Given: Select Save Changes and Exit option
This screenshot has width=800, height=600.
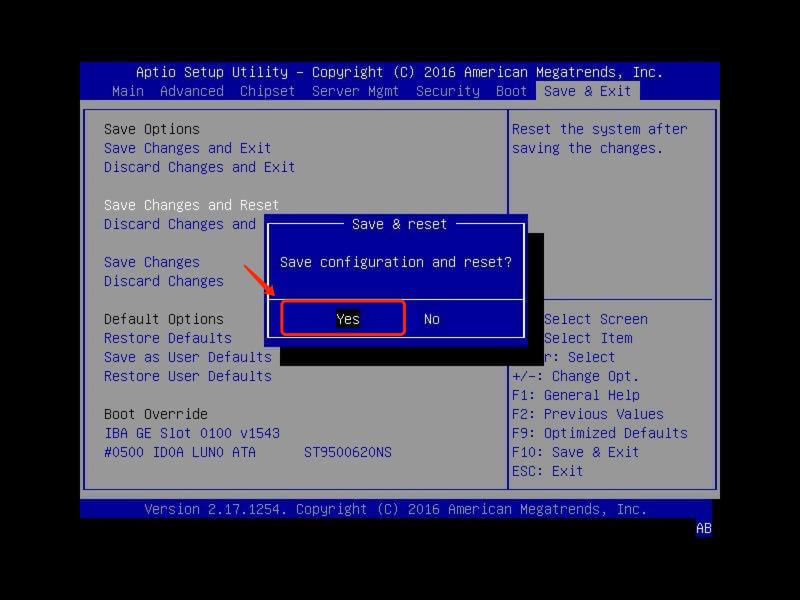Looking at the screenshot, I should [187, 148].
